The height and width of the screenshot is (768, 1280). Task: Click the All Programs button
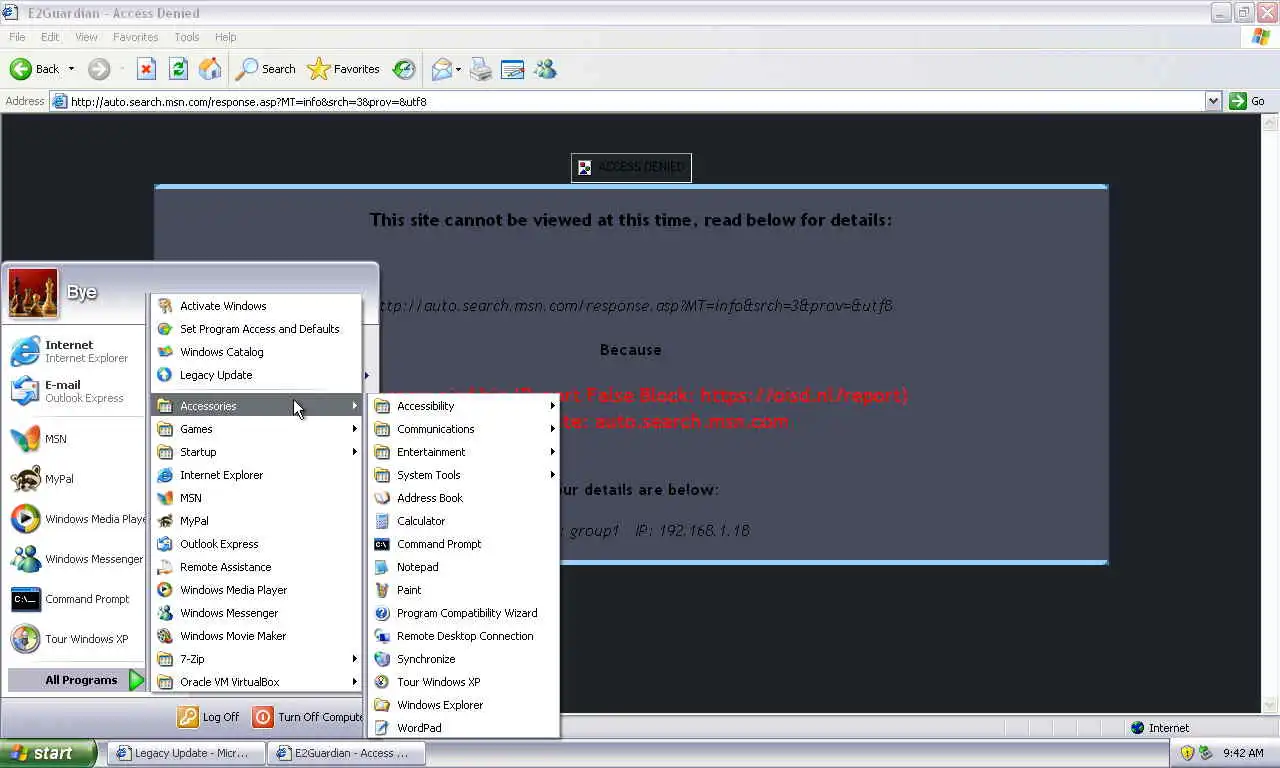[x=77, y=680]
